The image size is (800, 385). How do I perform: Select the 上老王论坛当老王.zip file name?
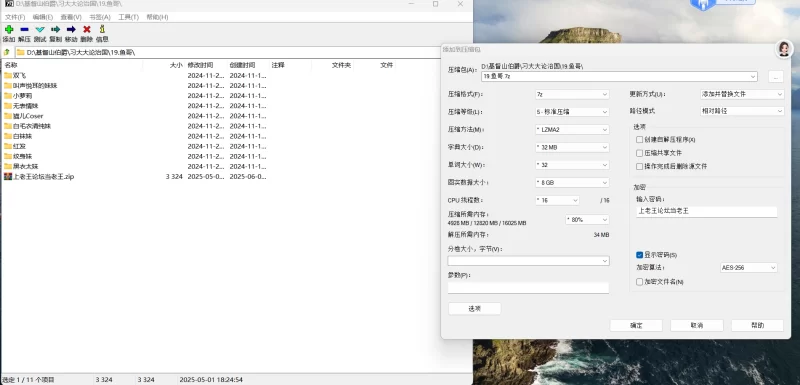coord(43,177)
